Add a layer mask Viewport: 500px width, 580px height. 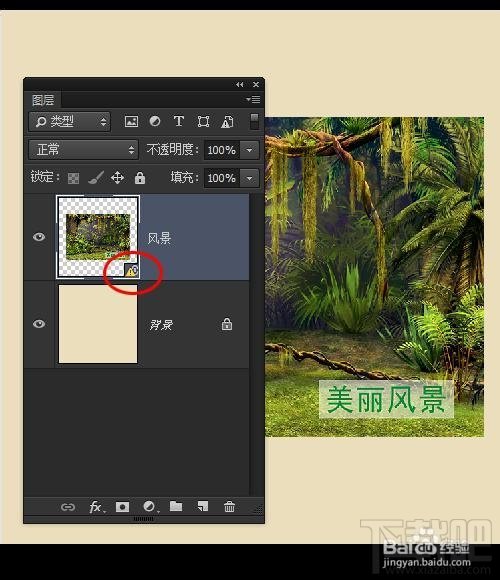[x=122, y=507]
